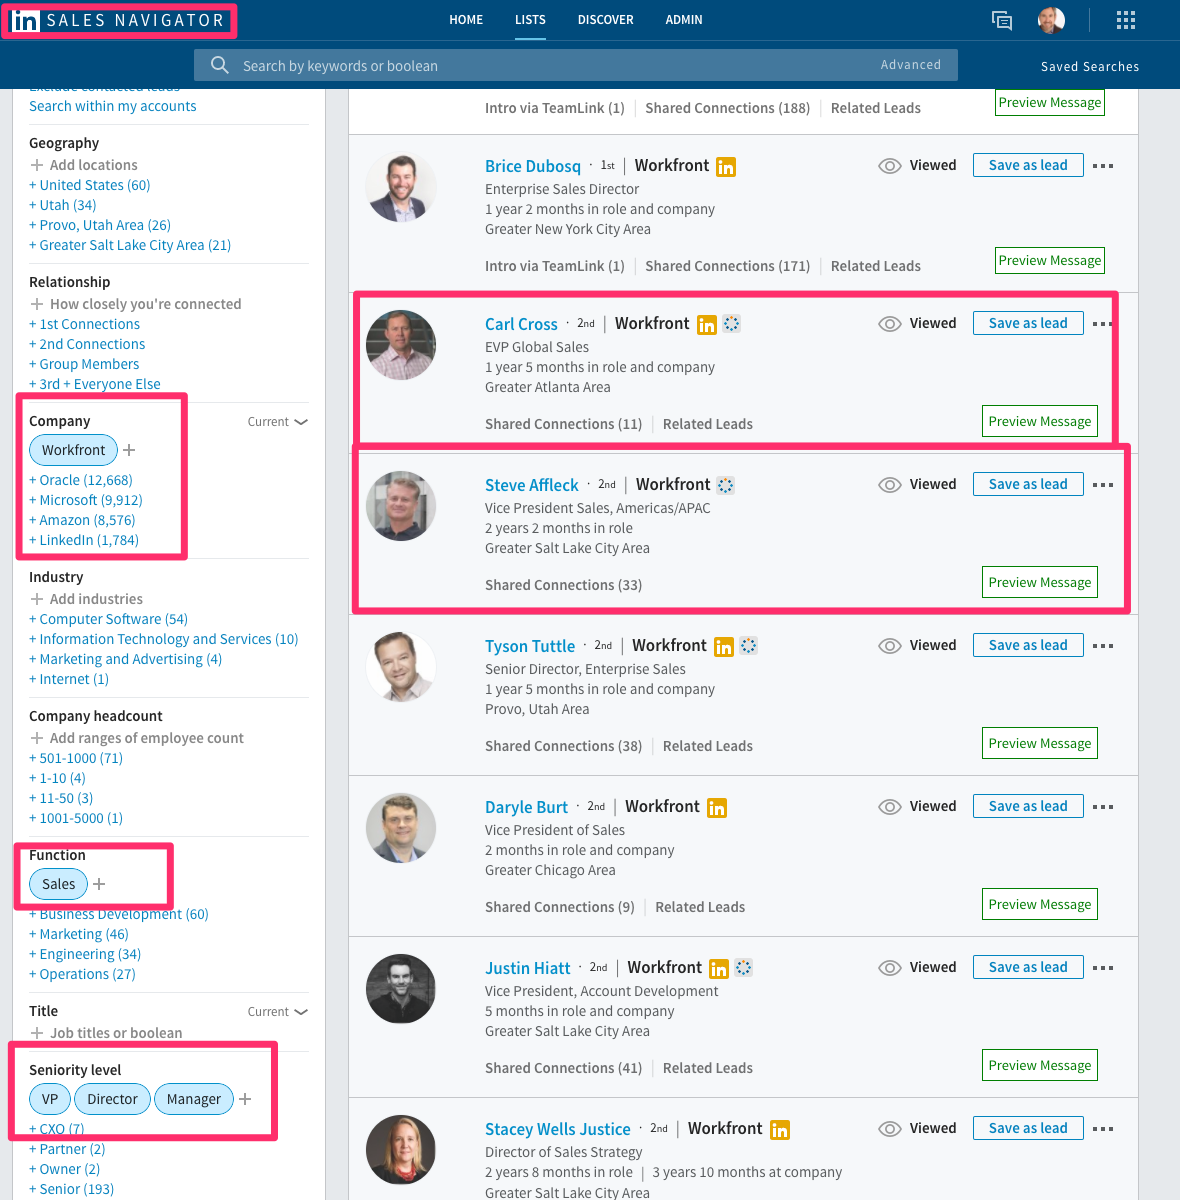Click the TeamLink icon beside Steve Affleck

[726, 485]
